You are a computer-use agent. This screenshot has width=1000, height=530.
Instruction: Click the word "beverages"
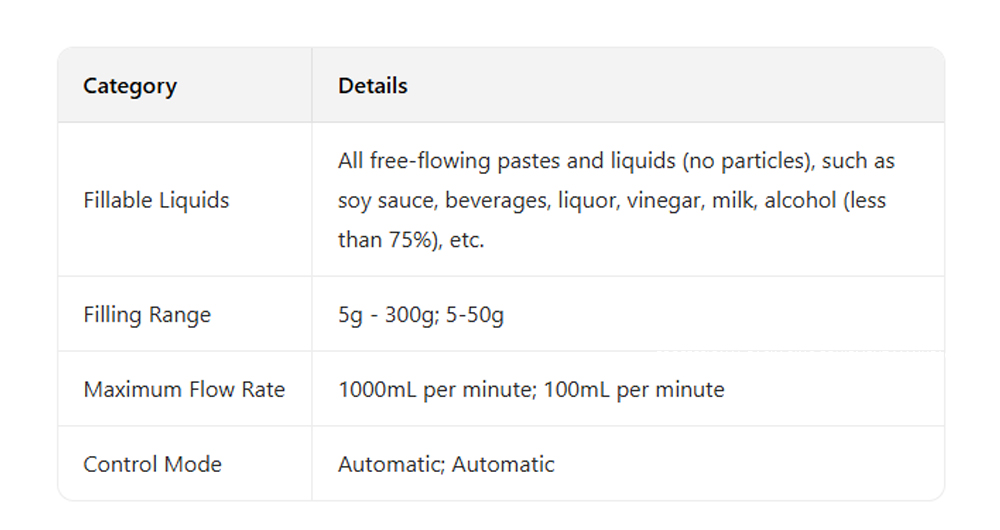(494, 201)
